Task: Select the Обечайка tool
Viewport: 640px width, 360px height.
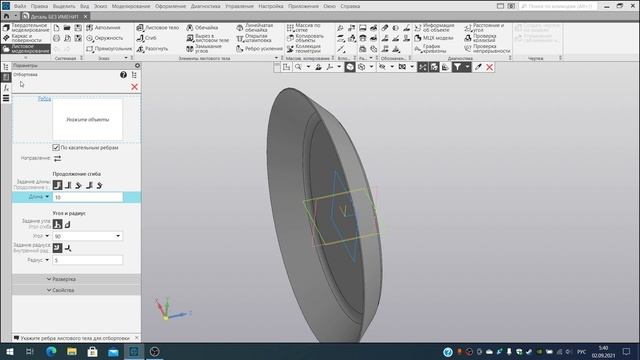Action: tap(202, 27)
